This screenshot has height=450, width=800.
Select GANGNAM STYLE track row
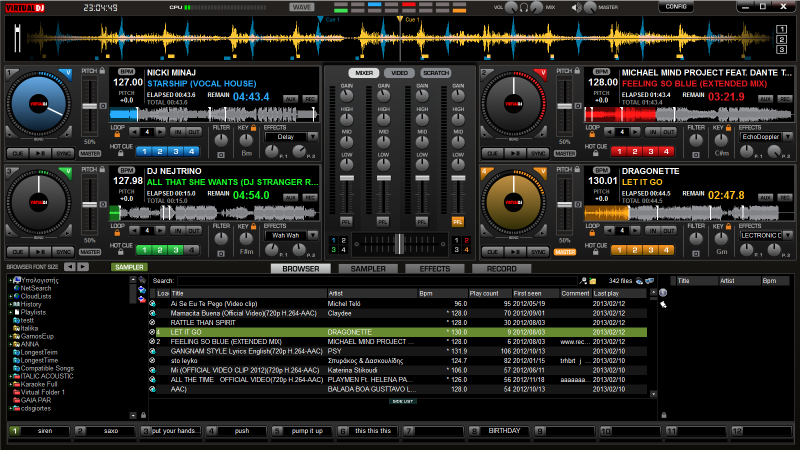click(x=398, y=351)
